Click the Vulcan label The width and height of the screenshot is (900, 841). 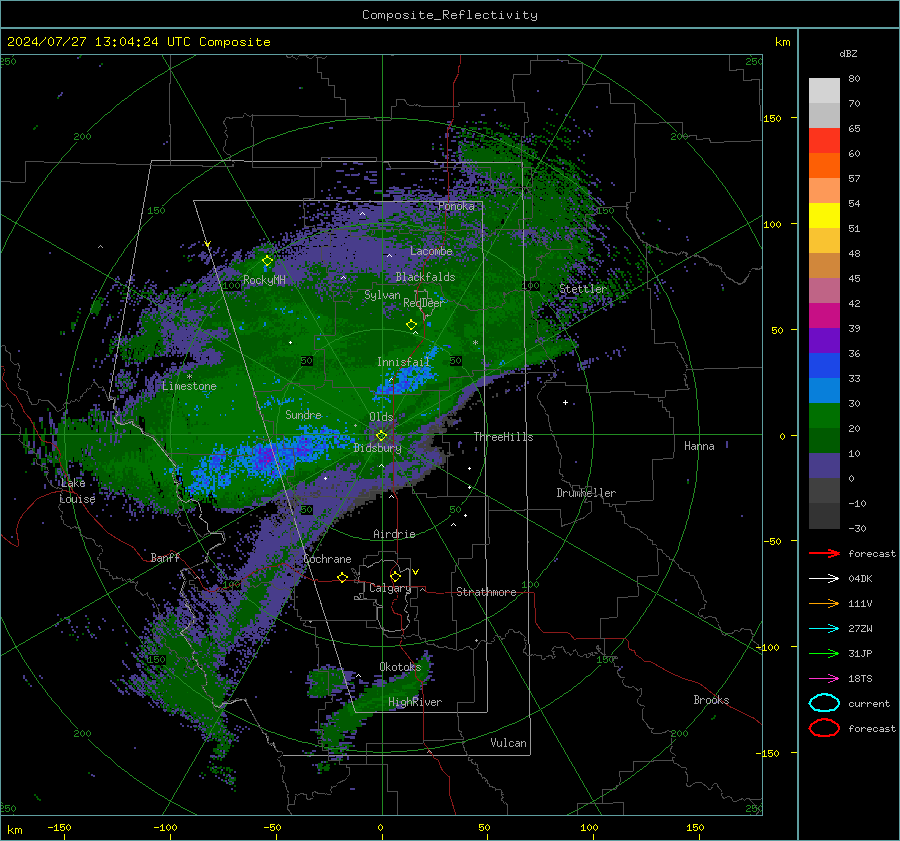(x=508, y=743)
